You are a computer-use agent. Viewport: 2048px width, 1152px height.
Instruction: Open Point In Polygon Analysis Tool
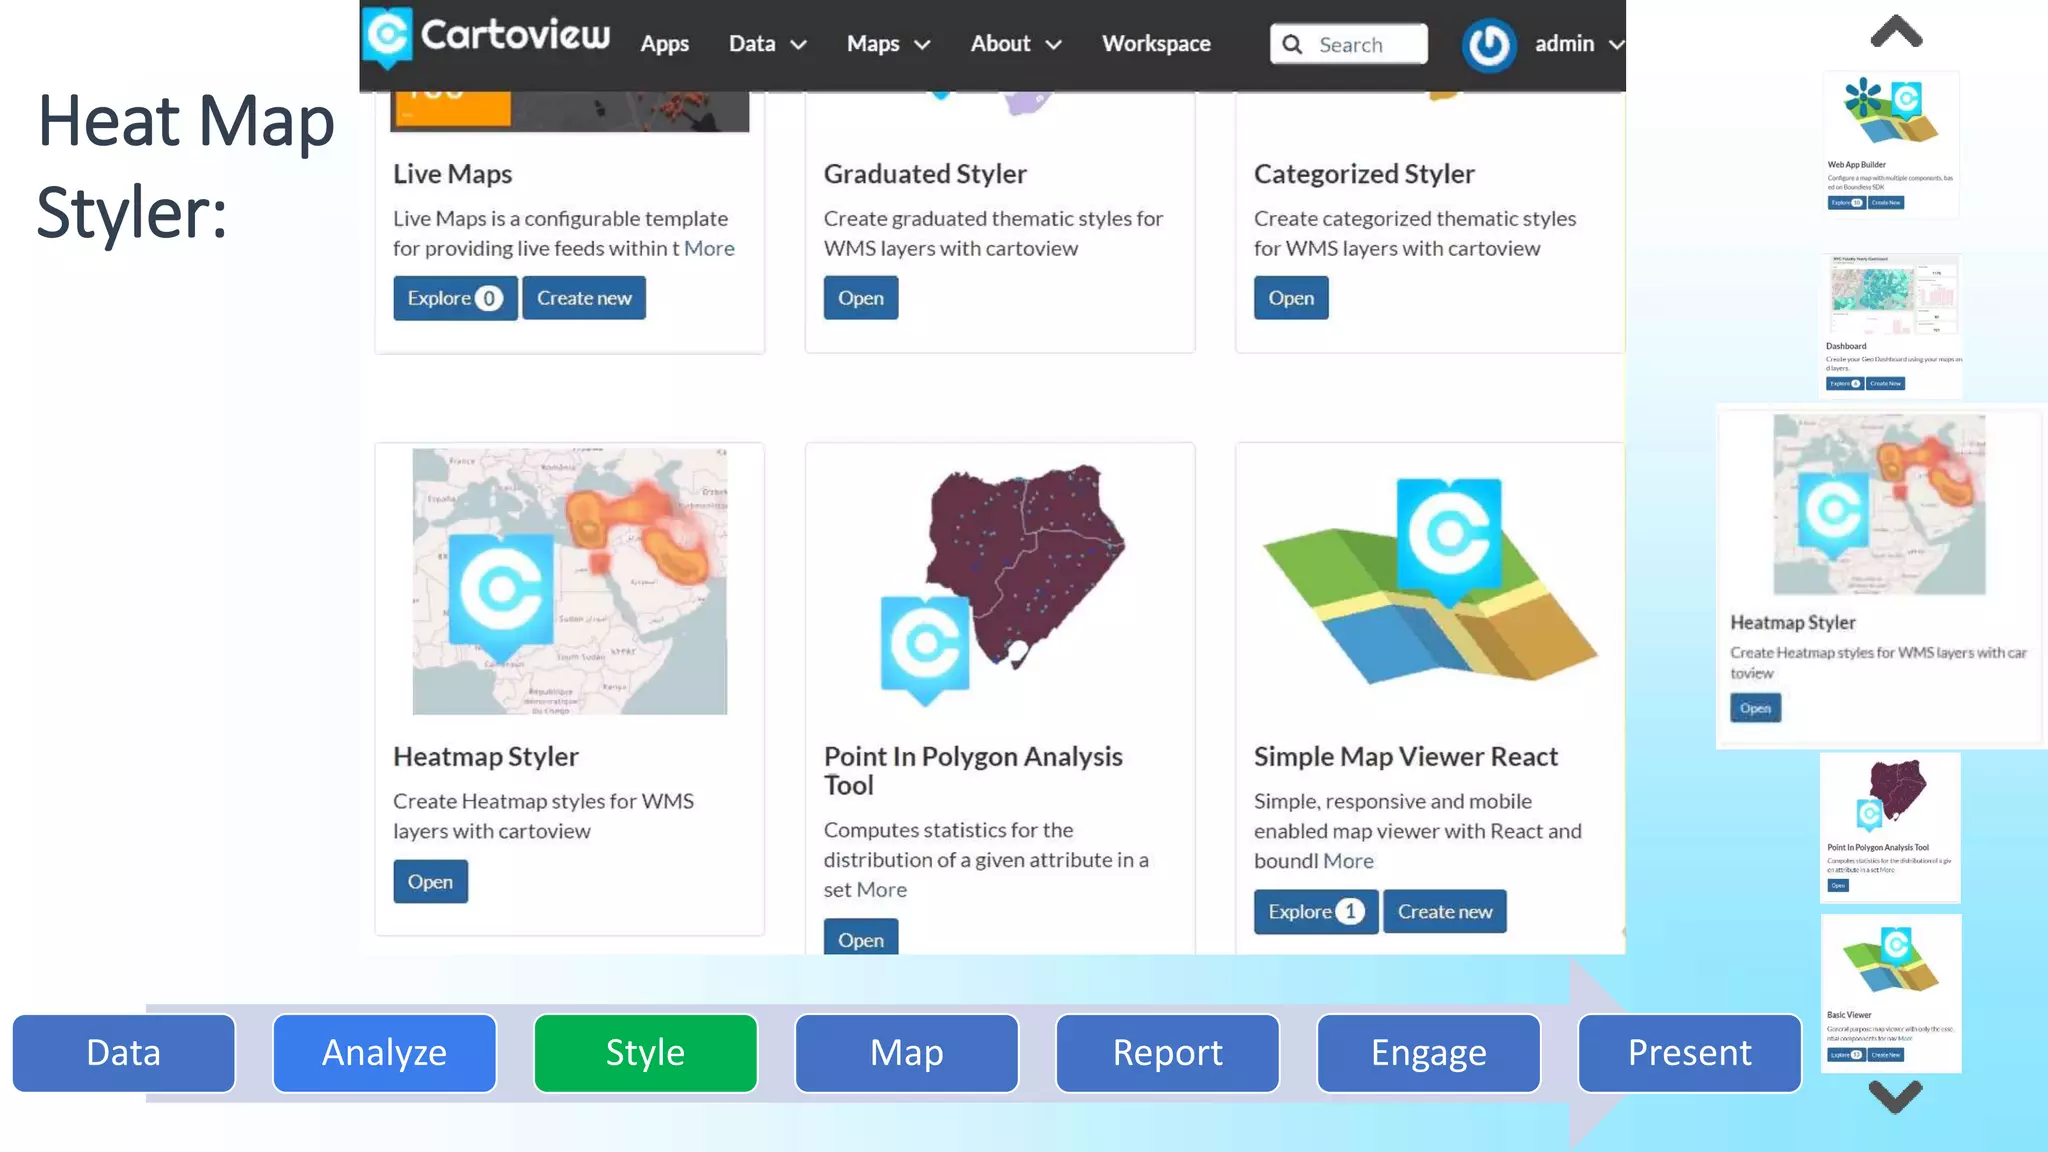click(x=861, y=938)
